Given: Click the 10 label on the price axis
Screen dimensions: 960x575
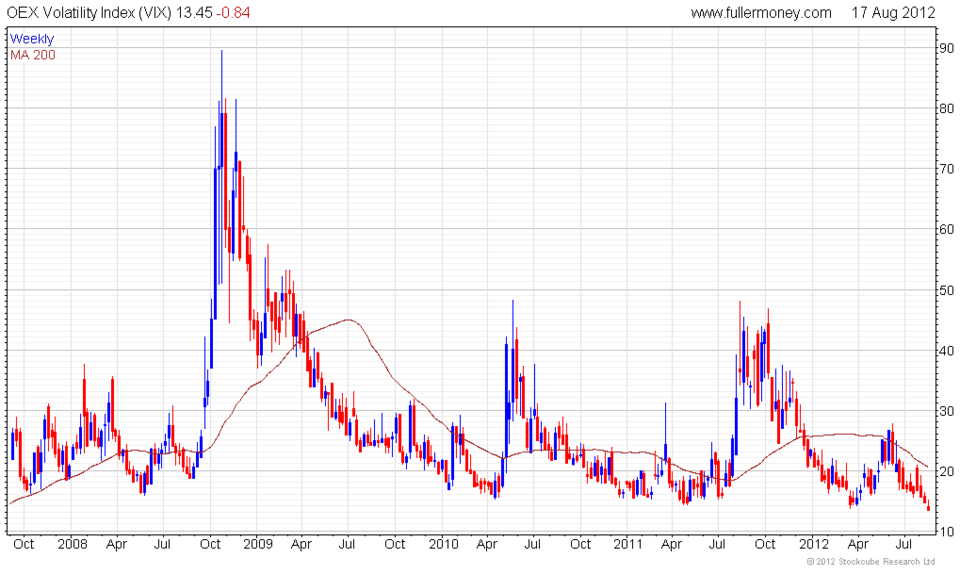Looking at the screenshot, I should [947, 532].
